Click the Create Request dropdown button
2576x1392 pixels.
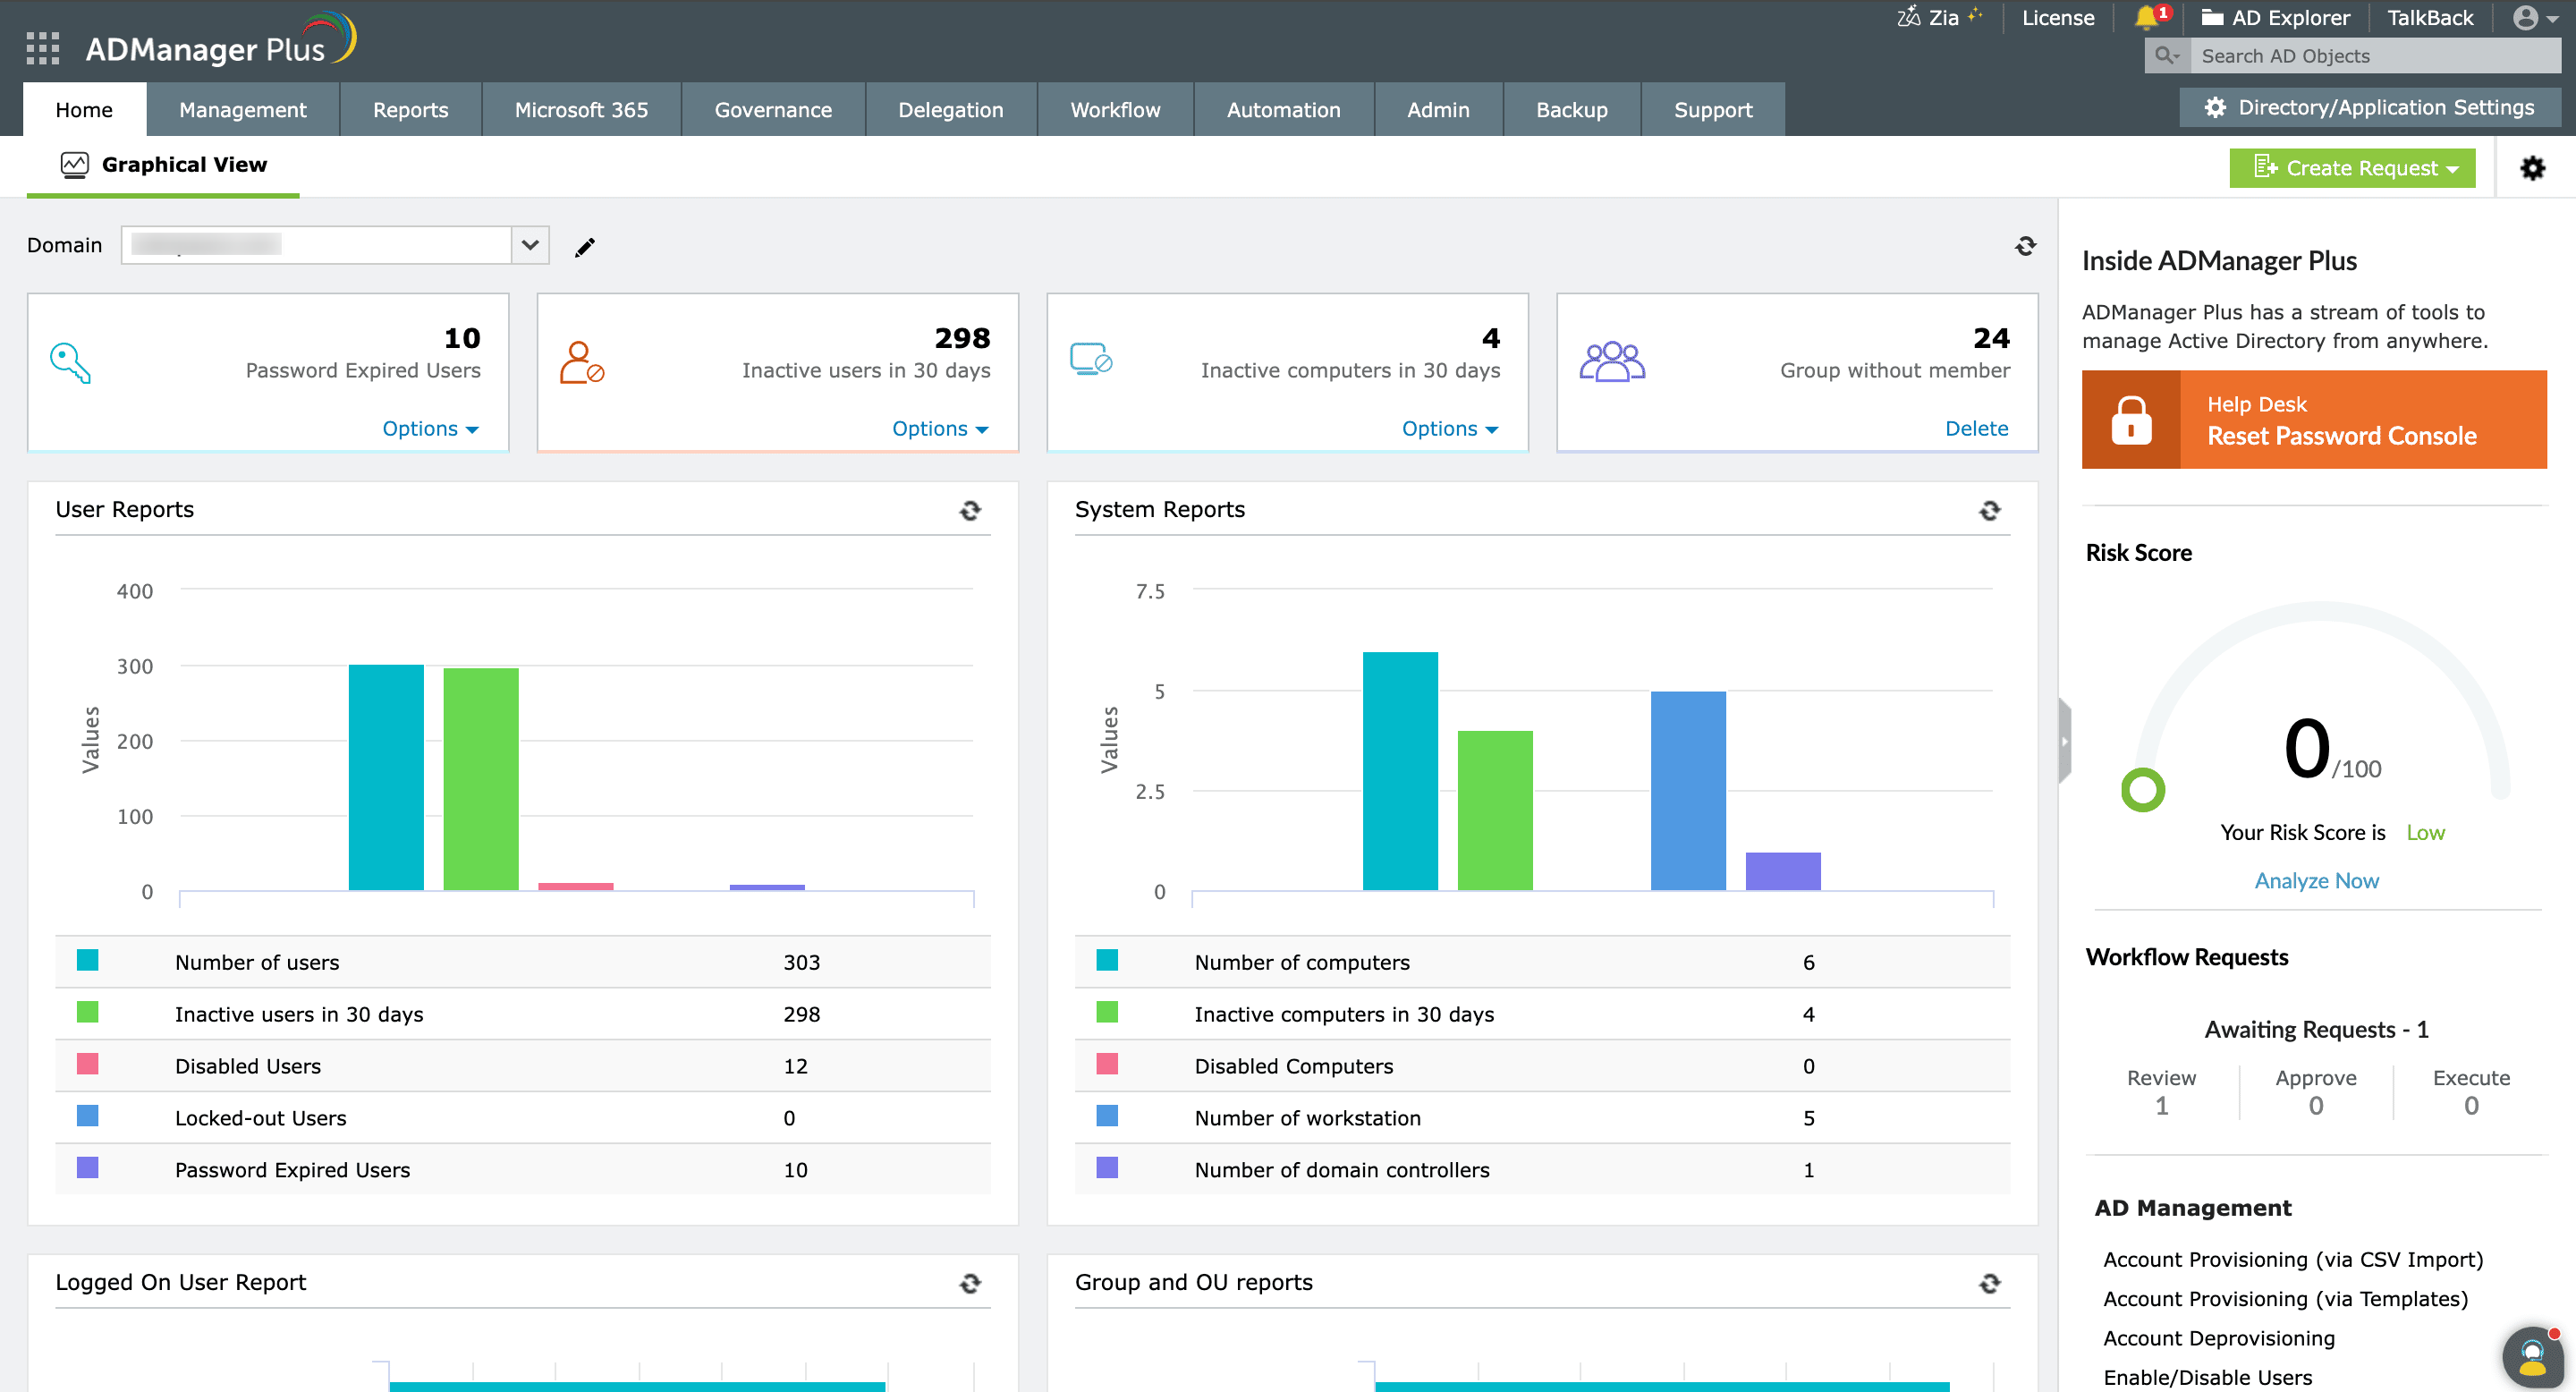click(x=2352, y=168)
